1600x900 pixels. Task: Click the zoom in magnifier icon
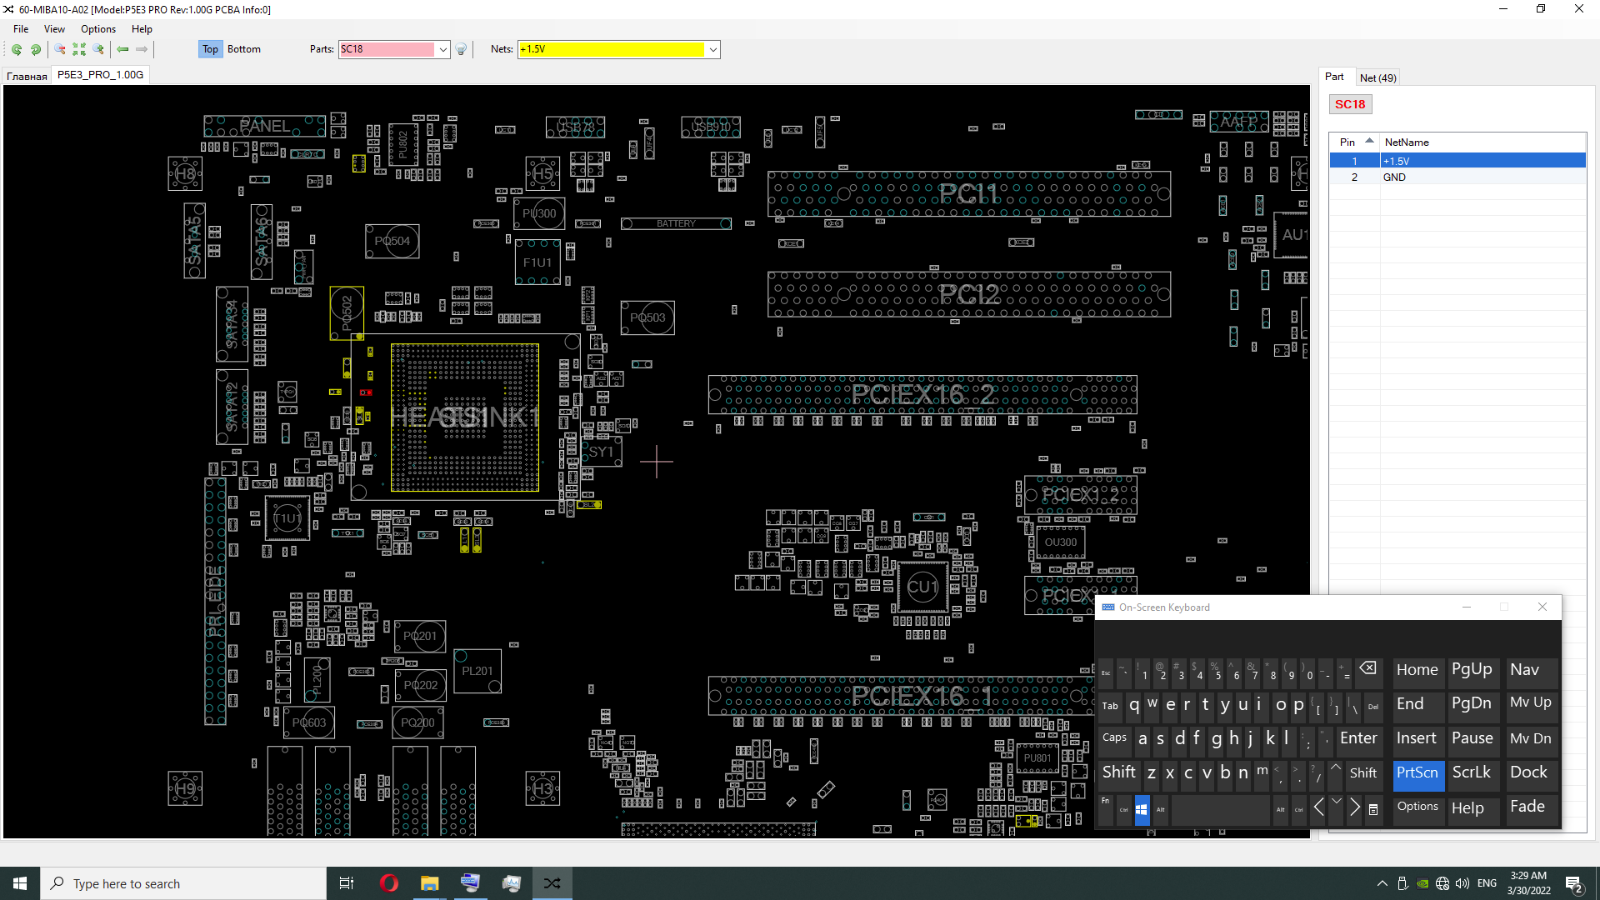(98, 49)
